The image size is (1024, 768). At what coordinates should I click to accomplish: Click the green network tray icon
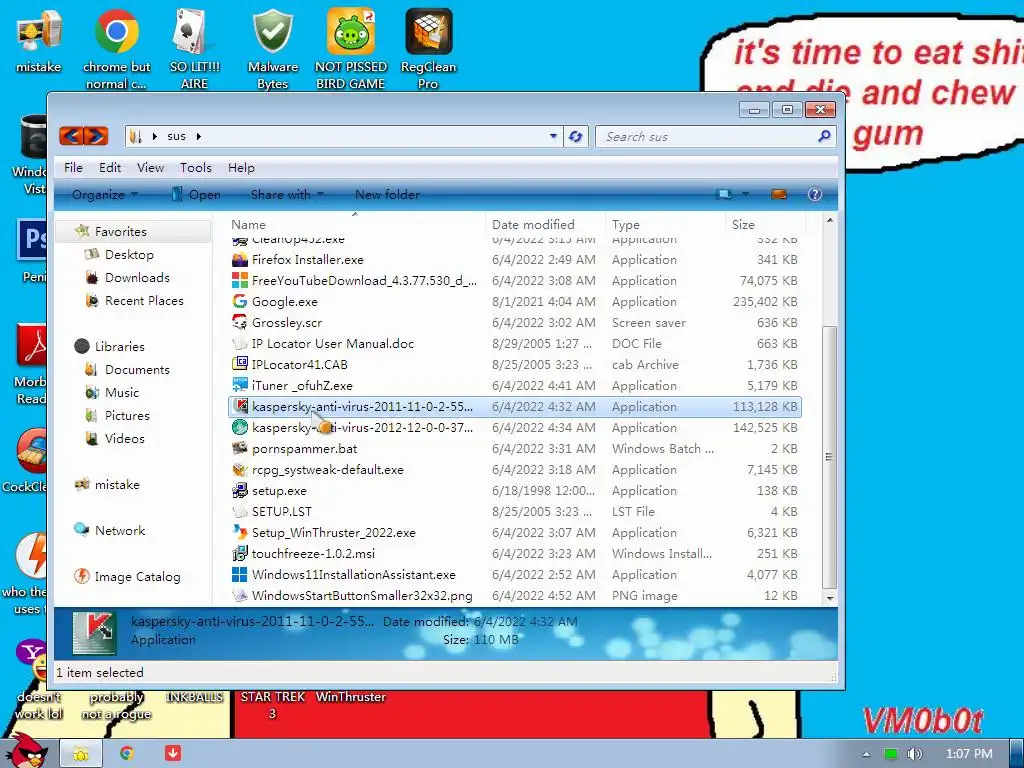(891, 754)
